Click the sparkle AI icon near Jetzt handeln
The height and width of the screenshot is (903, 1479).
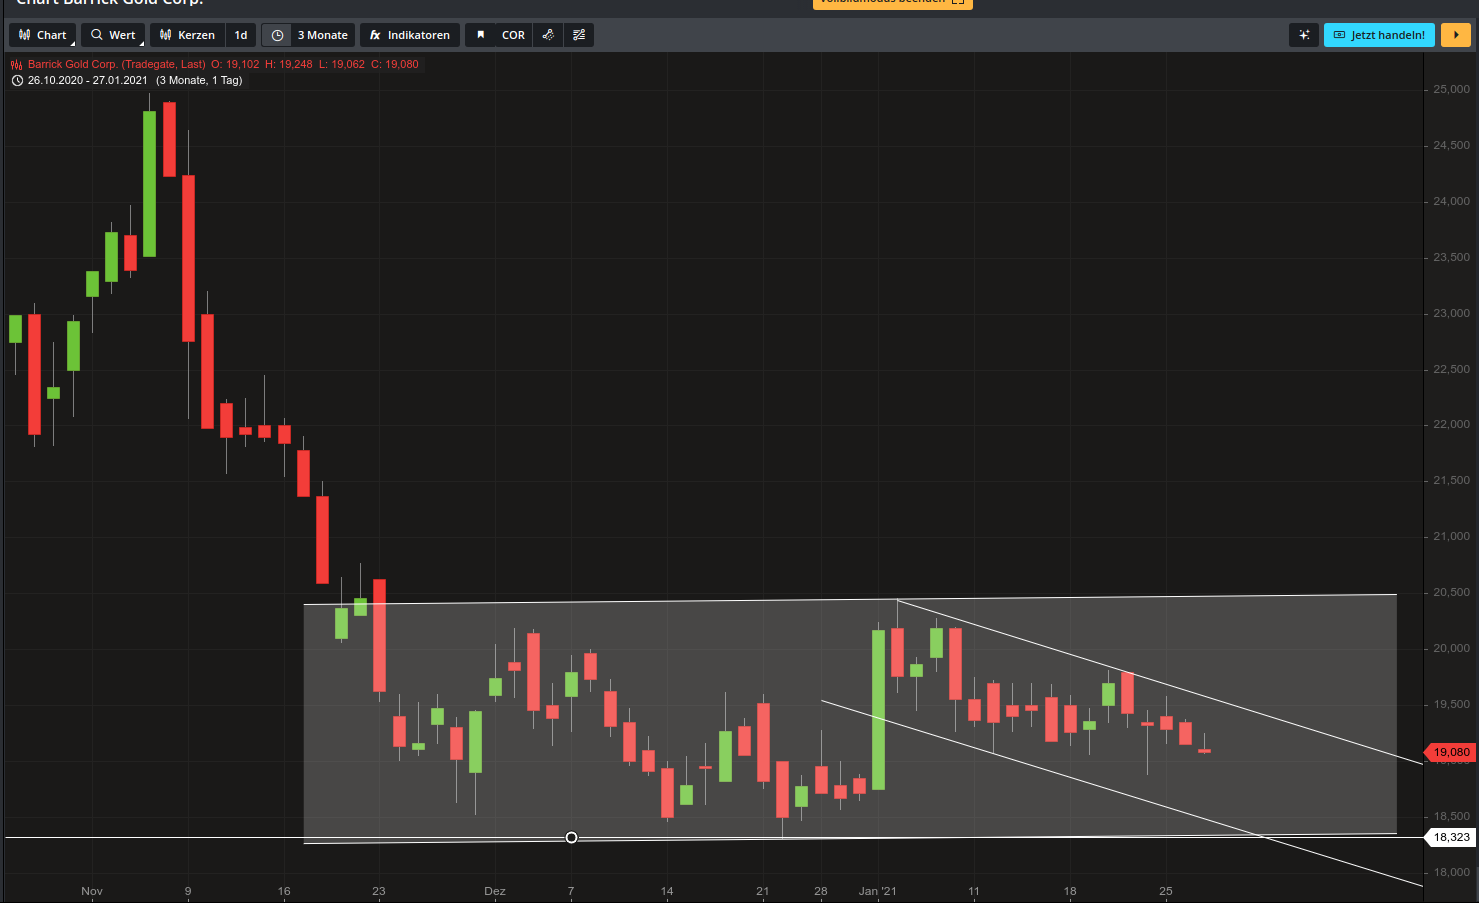(x=1303, y=34)
